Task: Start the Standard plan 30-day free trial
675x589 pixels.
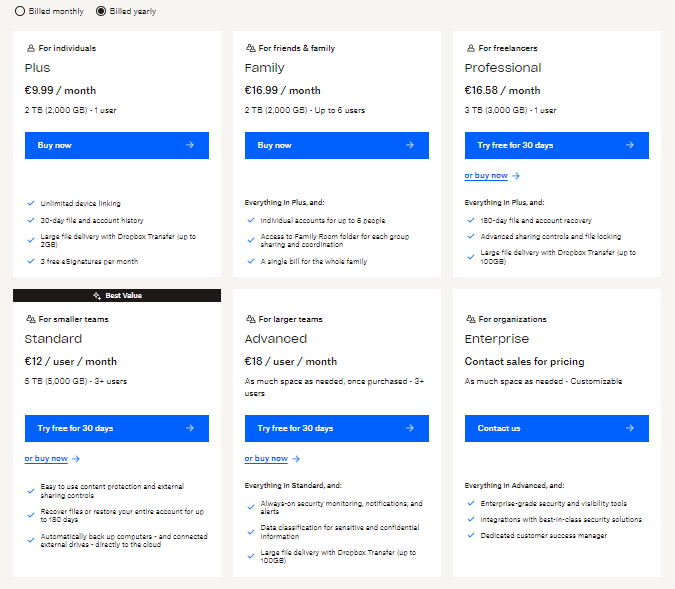Action: [117, 428]
